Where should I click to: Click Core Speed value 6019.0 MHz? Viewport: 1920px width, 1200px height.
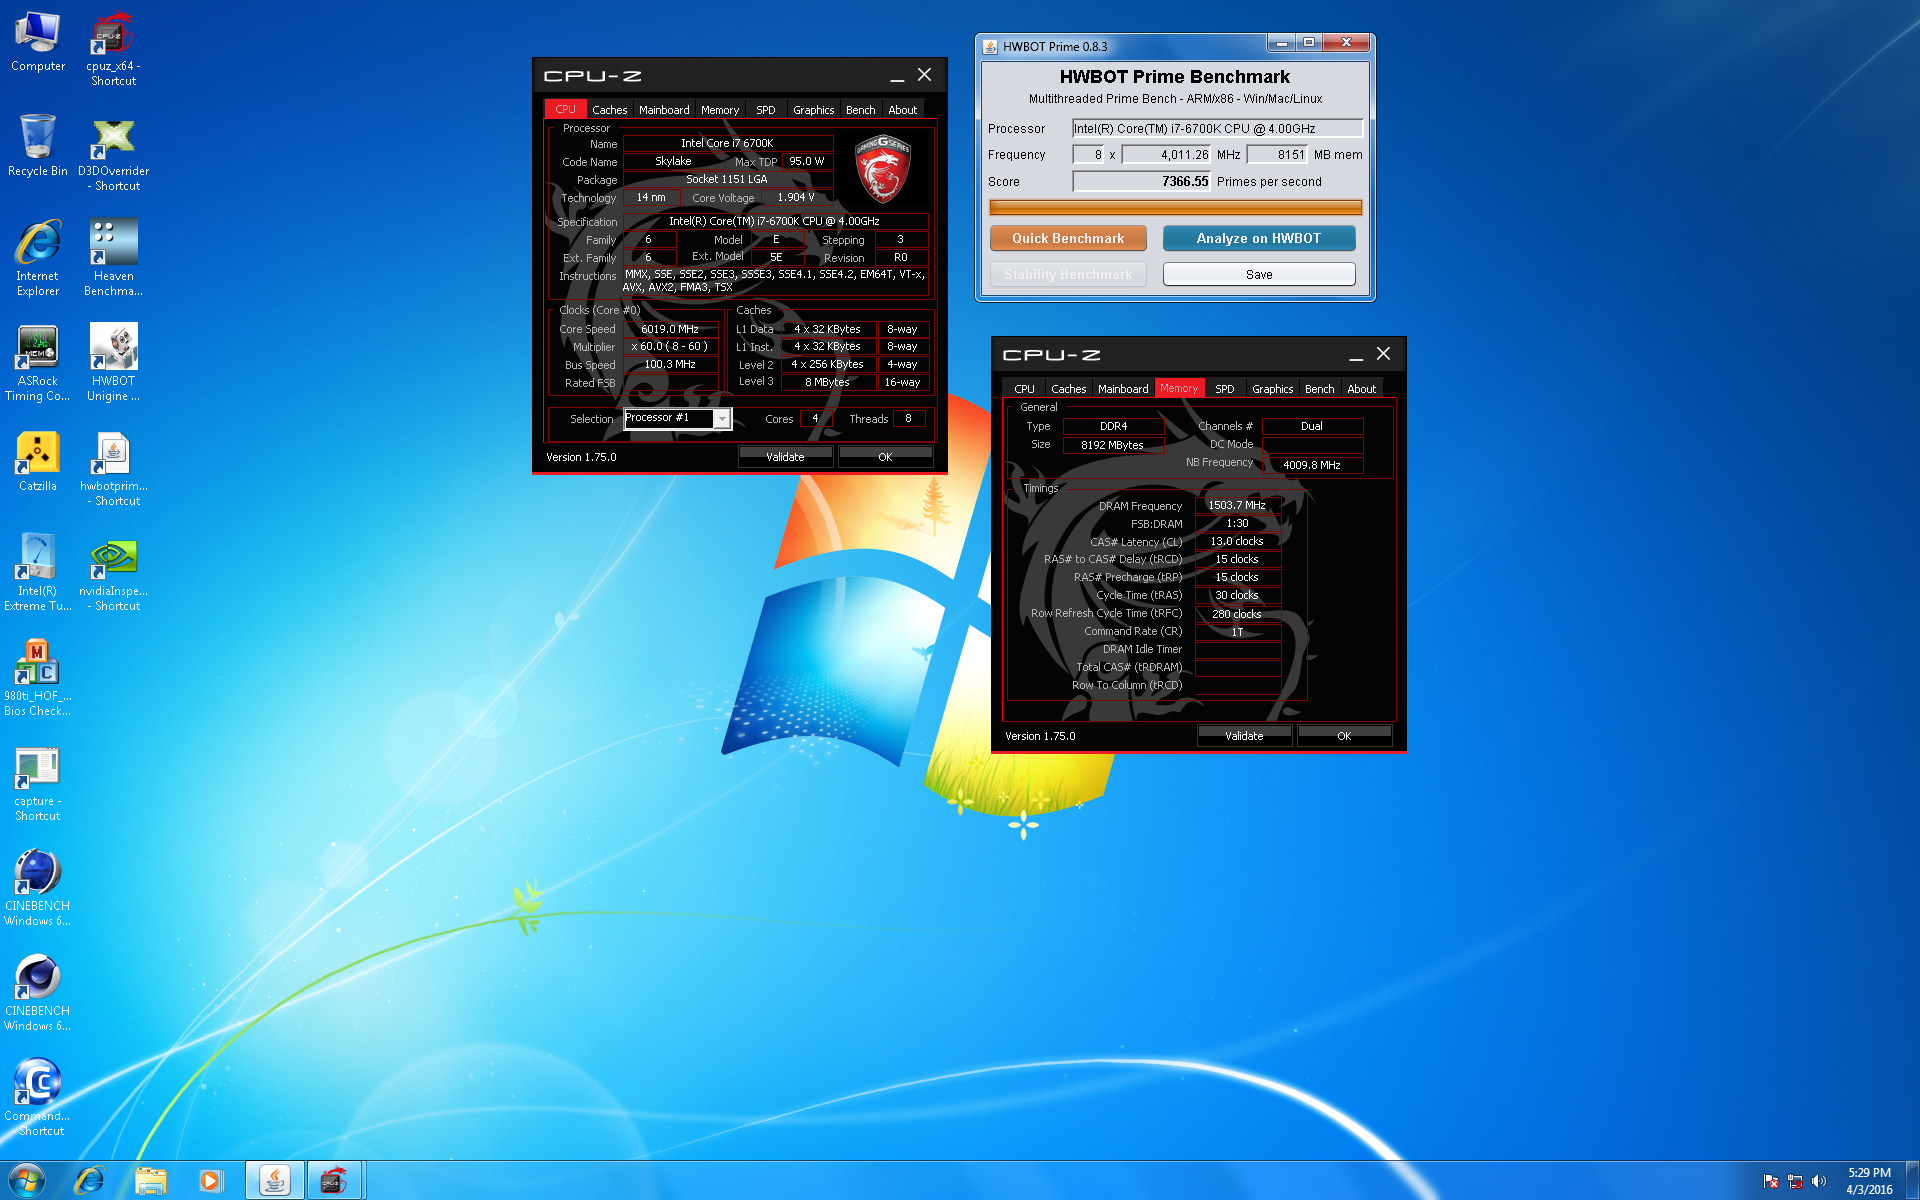point(670,329)
